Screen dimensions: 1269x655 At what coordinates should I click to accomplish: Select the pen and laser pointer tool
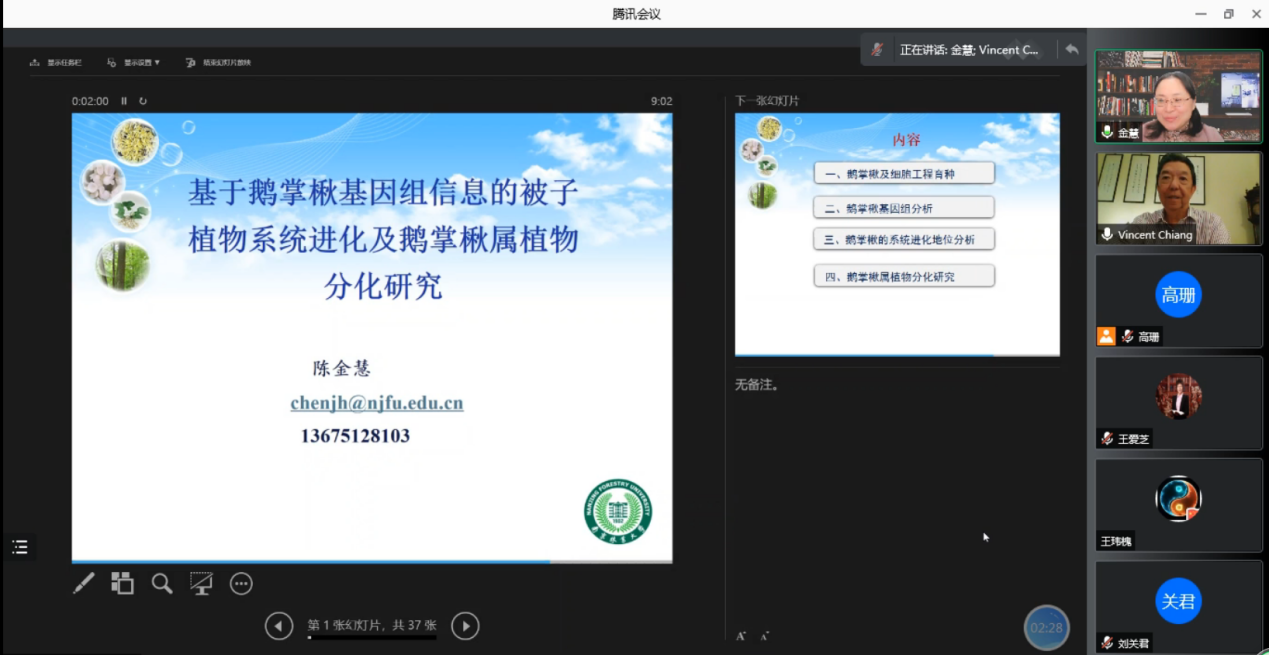(x=84, y=583)
